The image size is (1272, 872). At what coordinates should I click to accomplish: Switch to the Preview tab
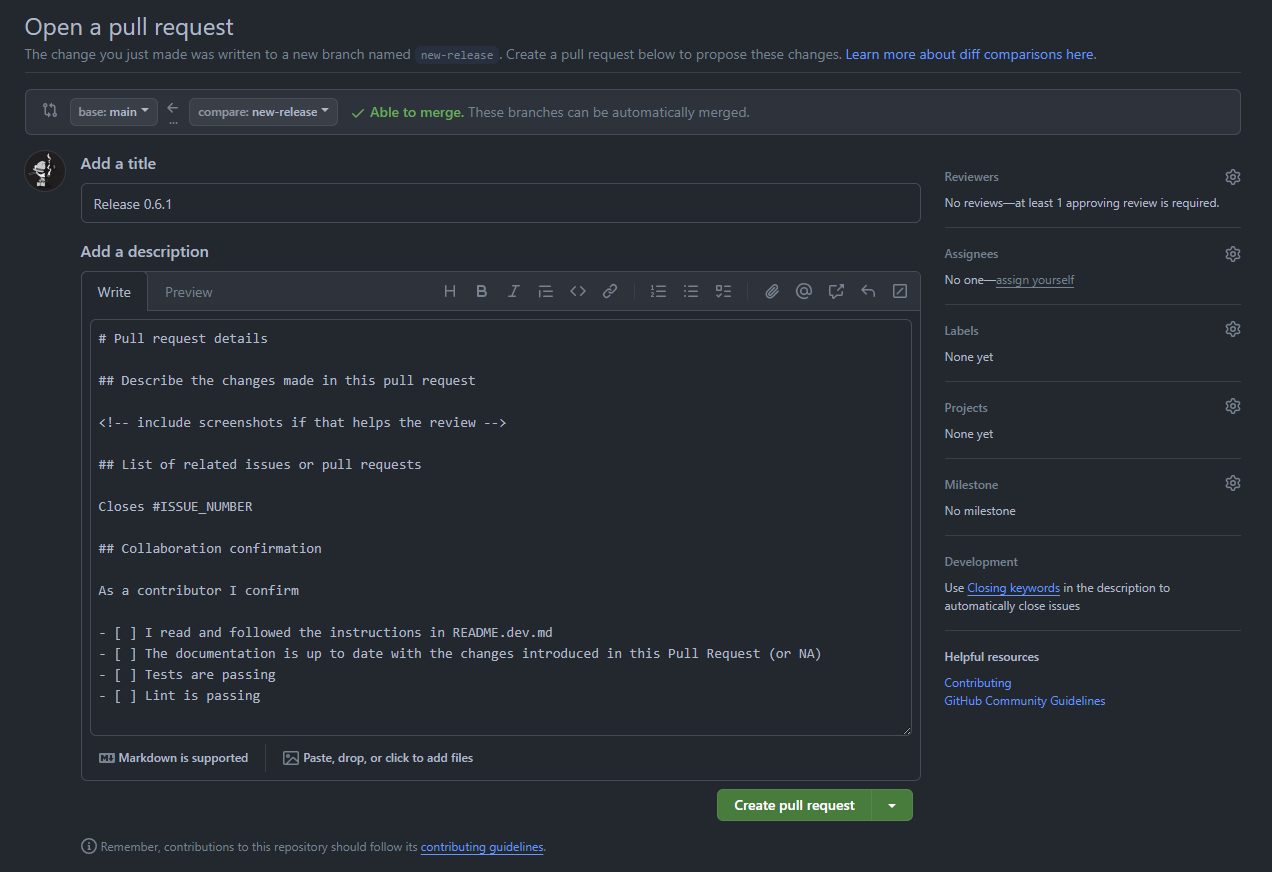[x=188, y=292]
